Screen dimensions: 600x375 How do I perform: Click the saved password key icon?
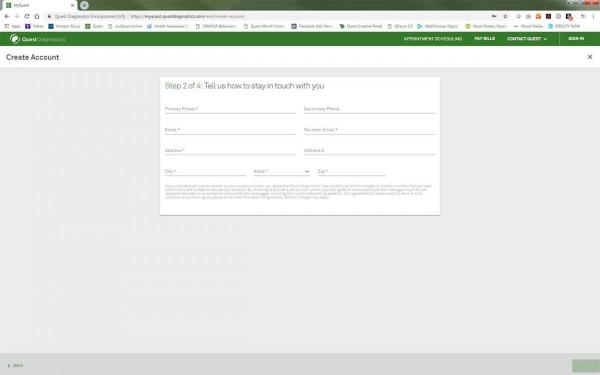[494, 16]
